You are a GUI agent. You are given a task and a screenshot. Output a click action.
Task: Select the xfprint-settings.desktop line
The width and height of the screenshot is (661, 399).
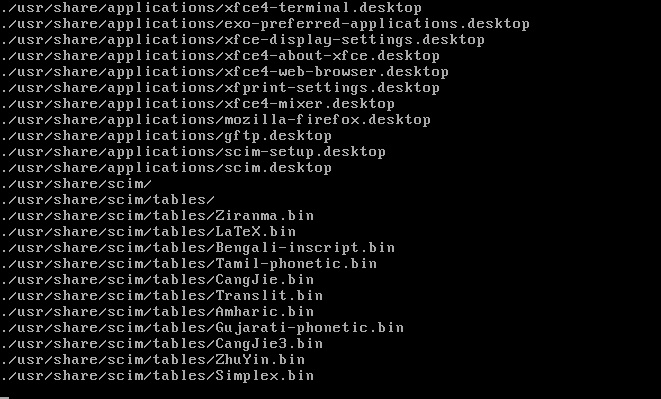pos(220,89)
